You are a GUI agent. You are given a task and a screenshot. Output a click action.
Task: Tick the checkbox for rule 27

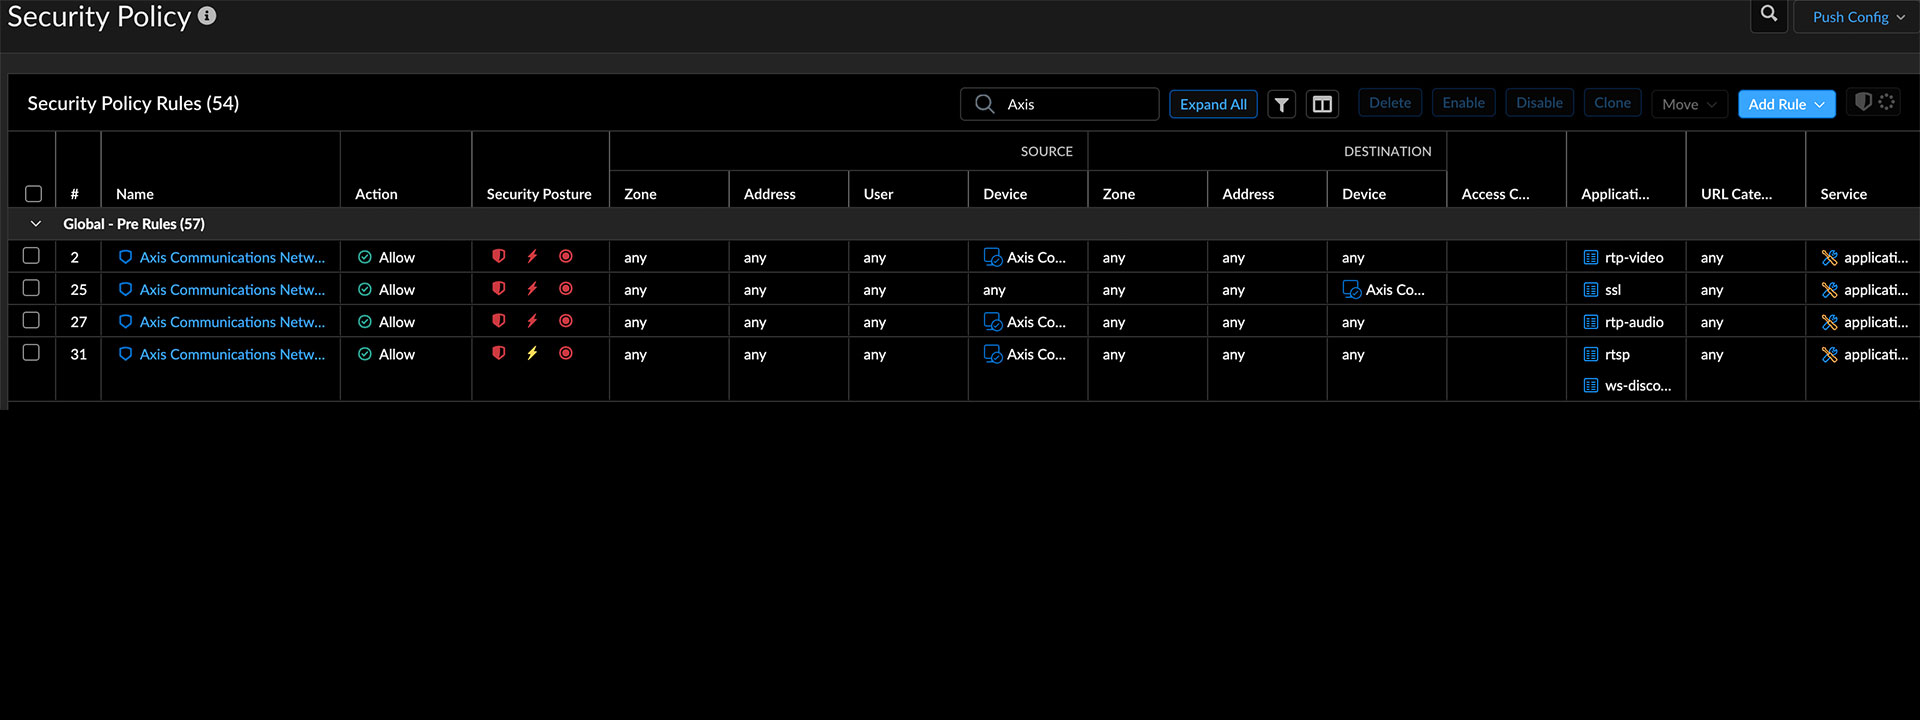click(x=32, y=321)
